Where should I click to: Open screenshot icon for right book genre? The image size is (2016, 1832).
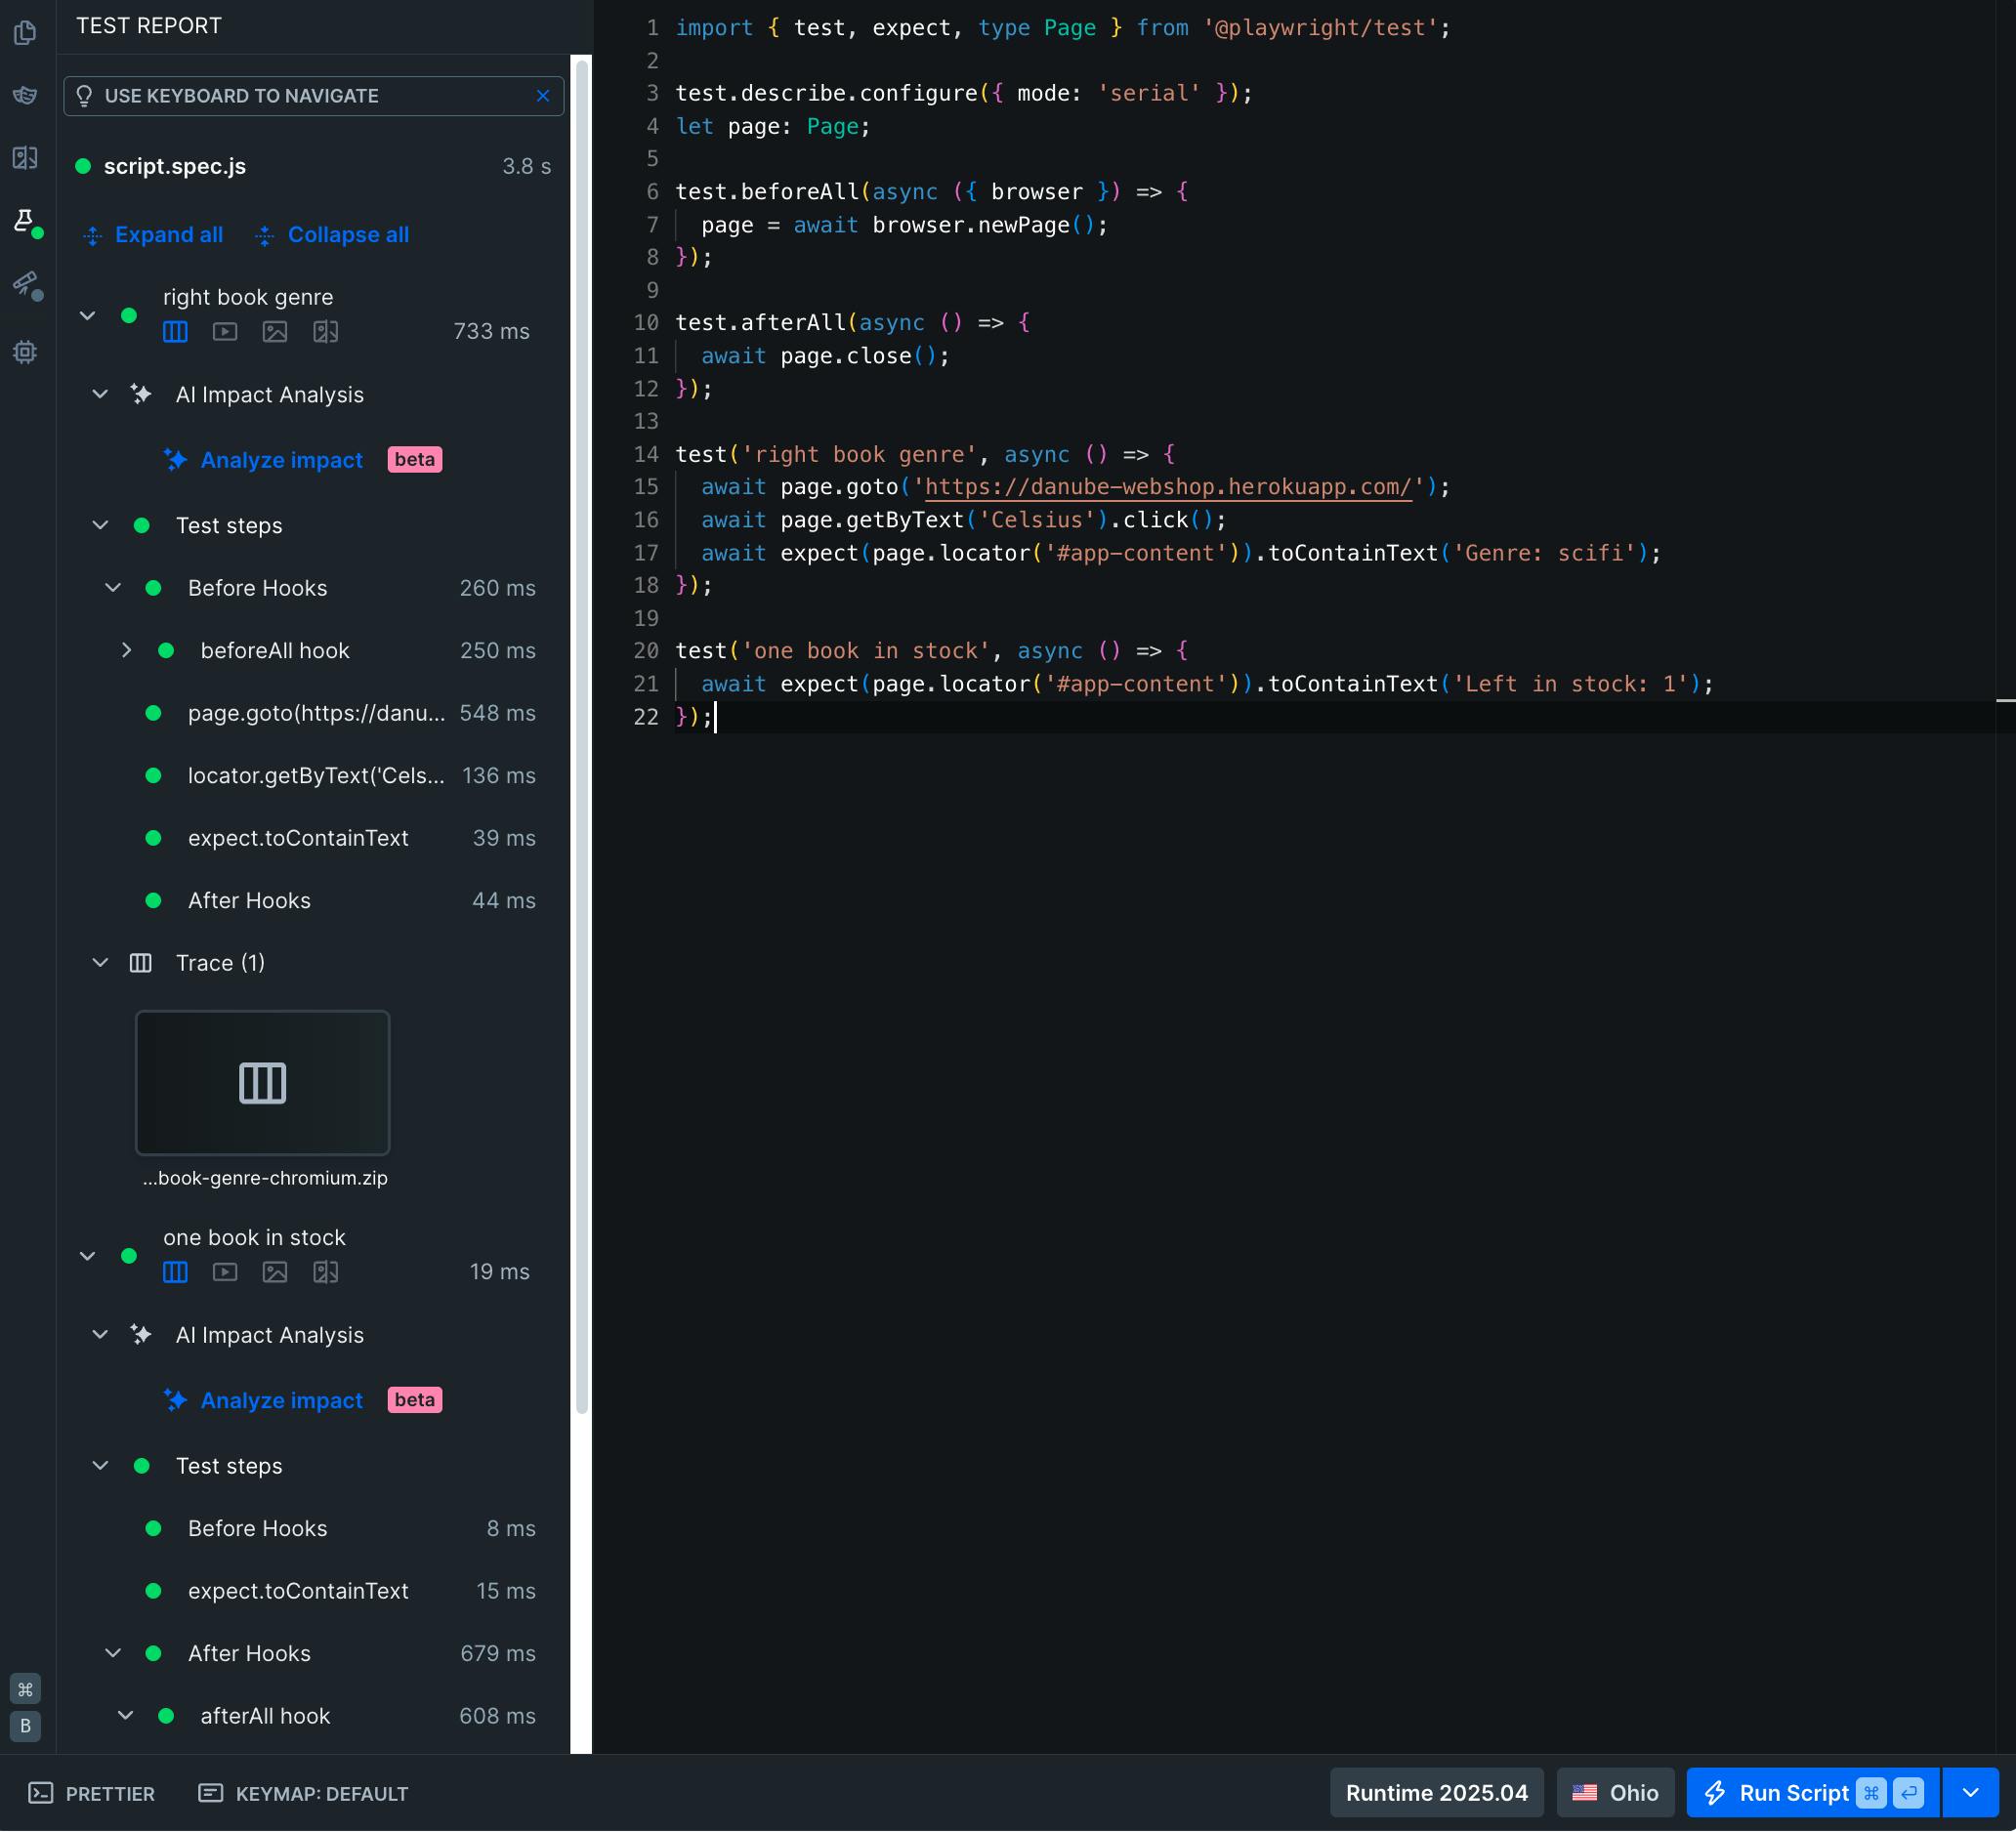pyautogui.click(x=275, y=331)
